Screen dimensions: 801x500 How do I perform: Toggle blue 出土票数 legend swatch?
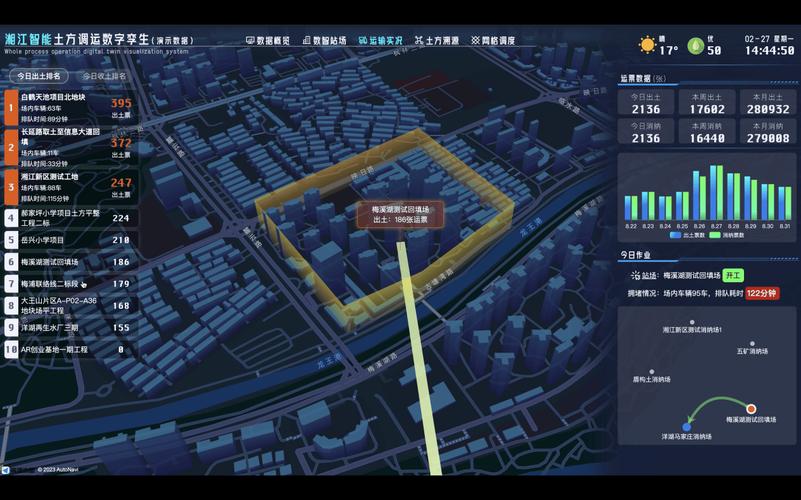(675, 235)
